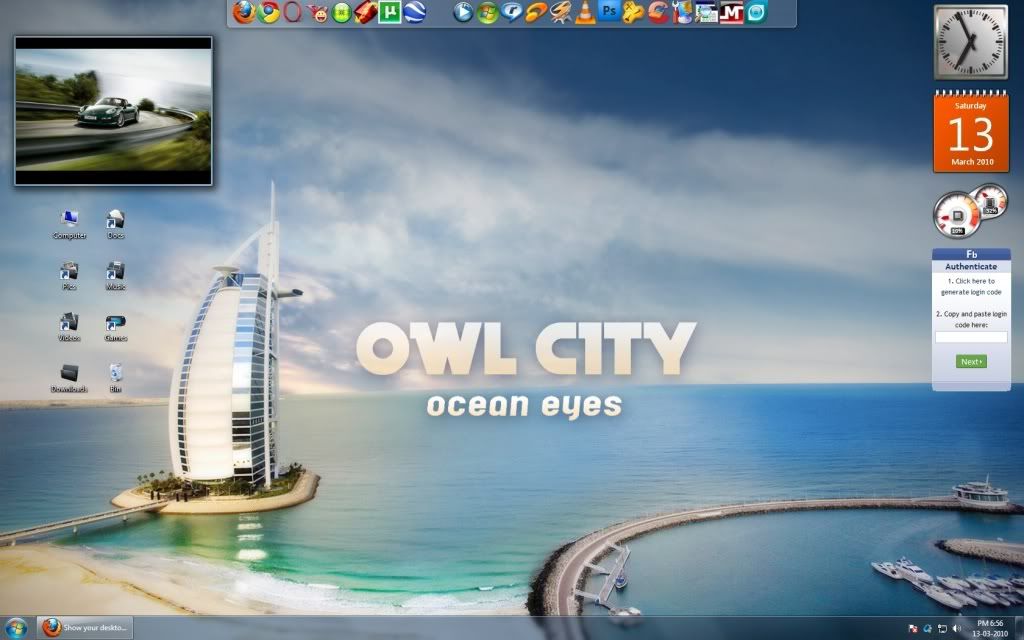Open the Windows Start menu

click(18, 628)
